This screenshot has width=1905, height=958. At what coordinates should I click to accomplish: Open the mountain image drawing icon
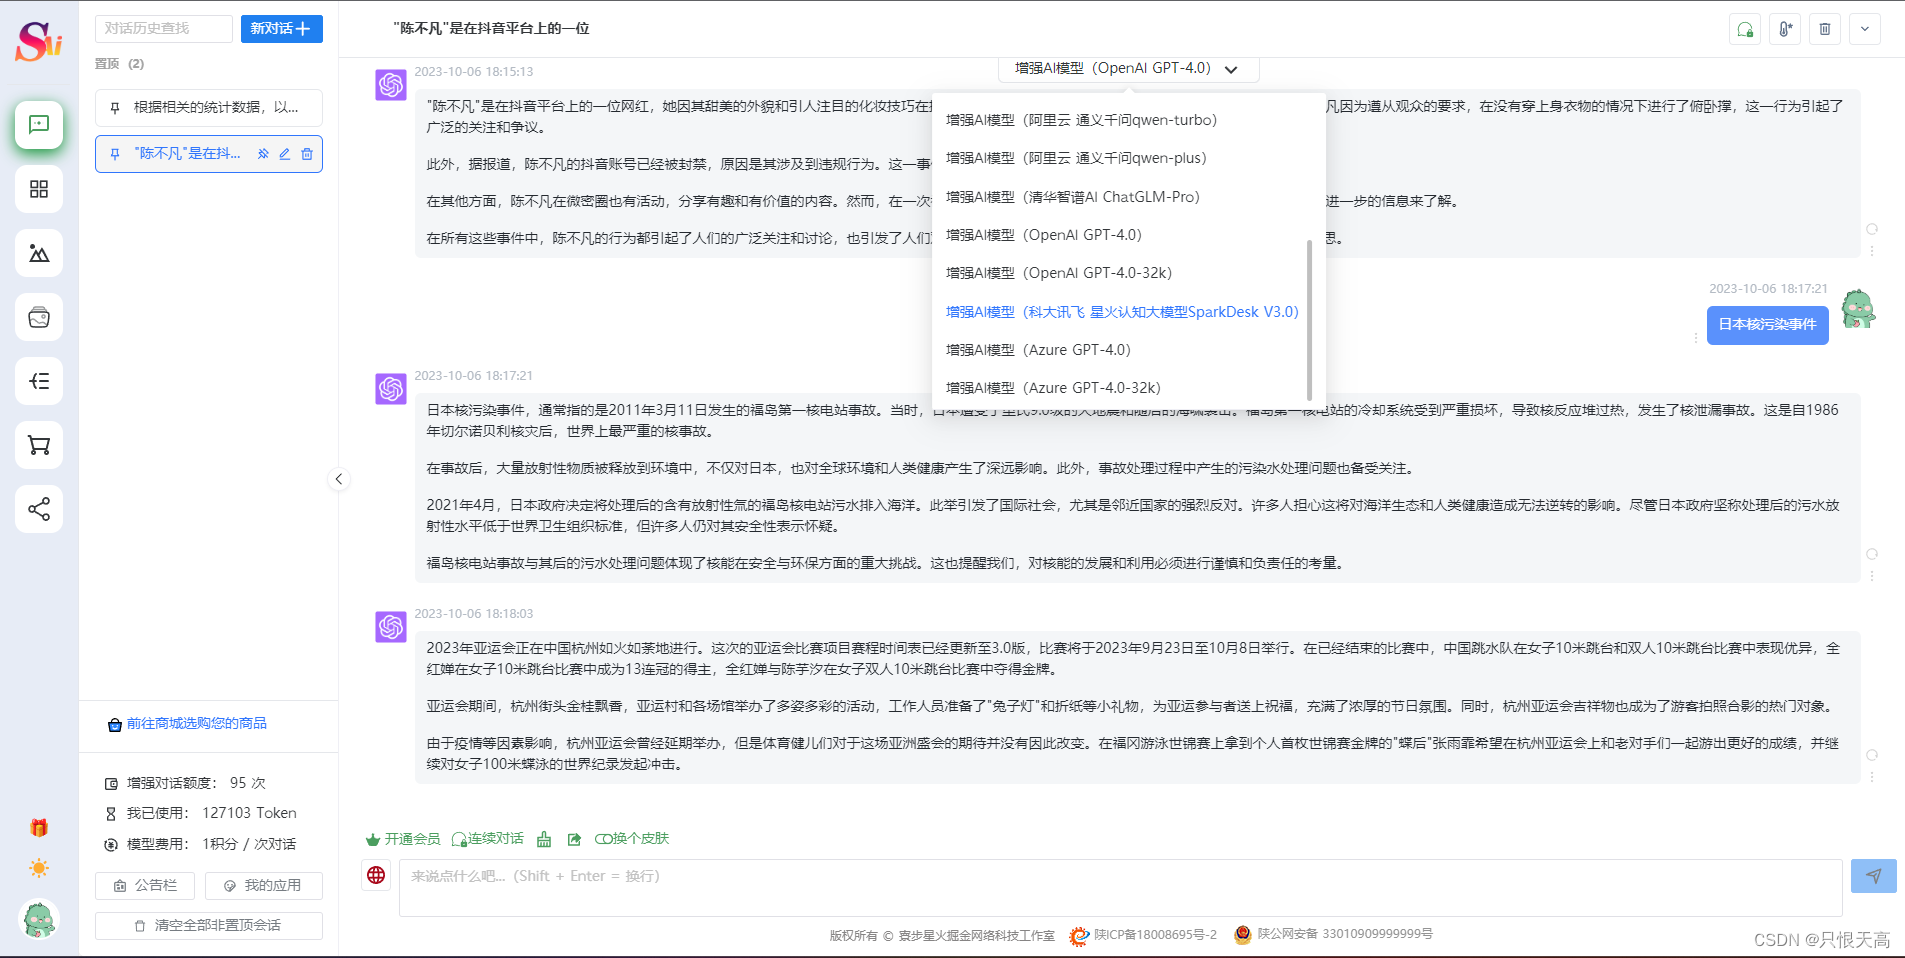pyautogui.click(x=39, y=253)
